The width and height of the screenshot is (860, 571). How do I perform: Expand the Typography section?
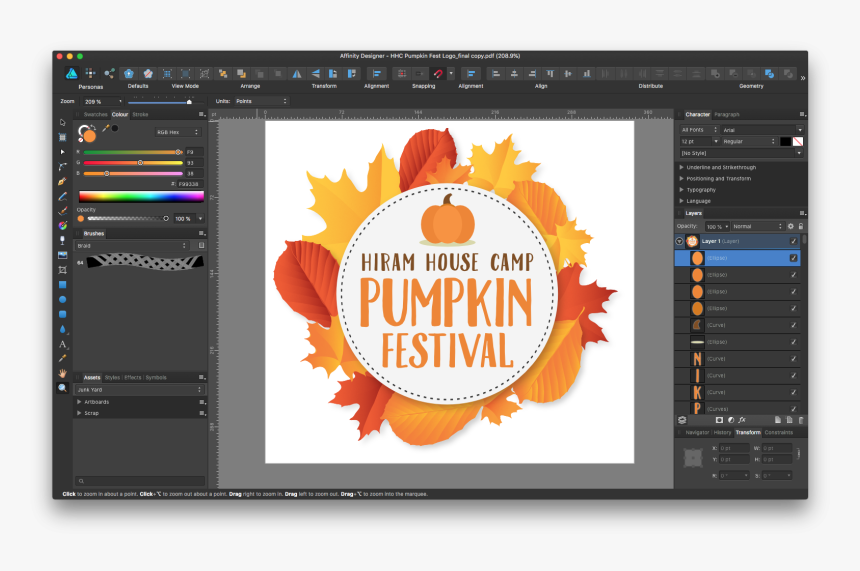(682, 190)
